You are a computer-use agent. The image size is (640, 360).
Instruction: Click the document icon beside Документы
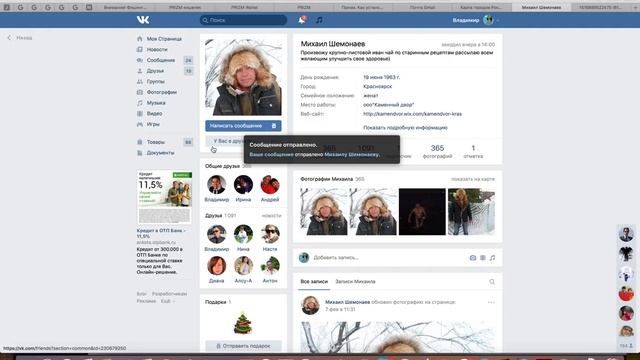(x=140, y=153)
